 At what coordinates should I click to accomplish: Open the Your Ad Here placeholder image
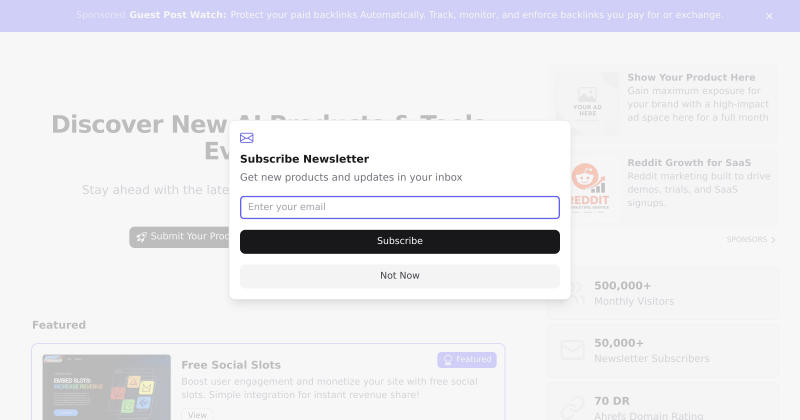(x=587, y=101)
